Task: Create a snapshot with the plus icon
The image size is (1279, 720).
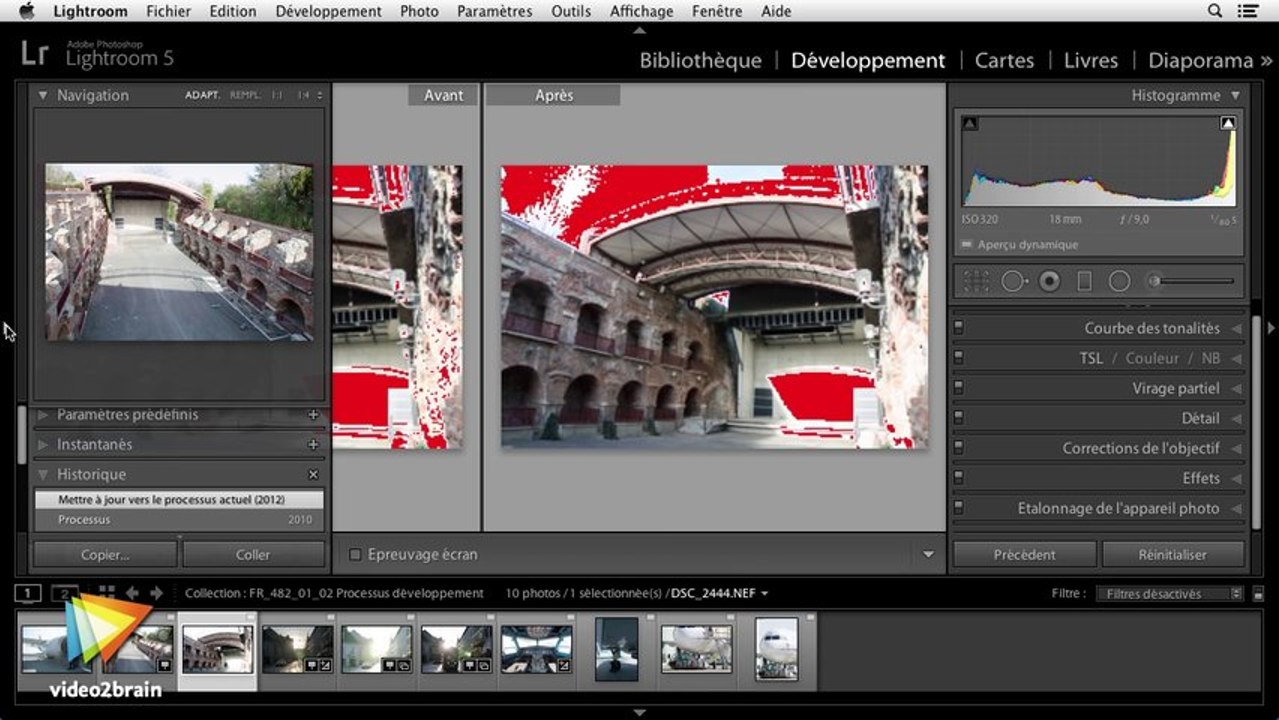Action: (313, 445)
